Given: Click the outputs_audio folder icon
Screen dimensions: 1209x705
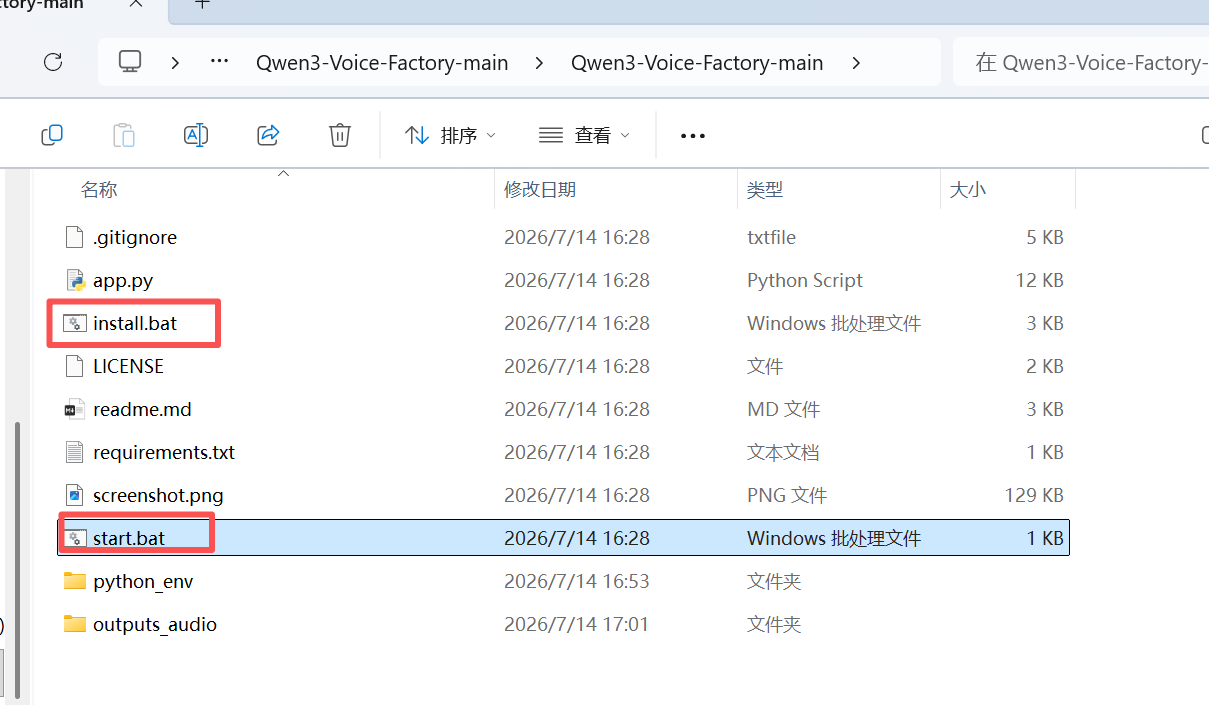Looking at the screenshot, I should 74,624.
